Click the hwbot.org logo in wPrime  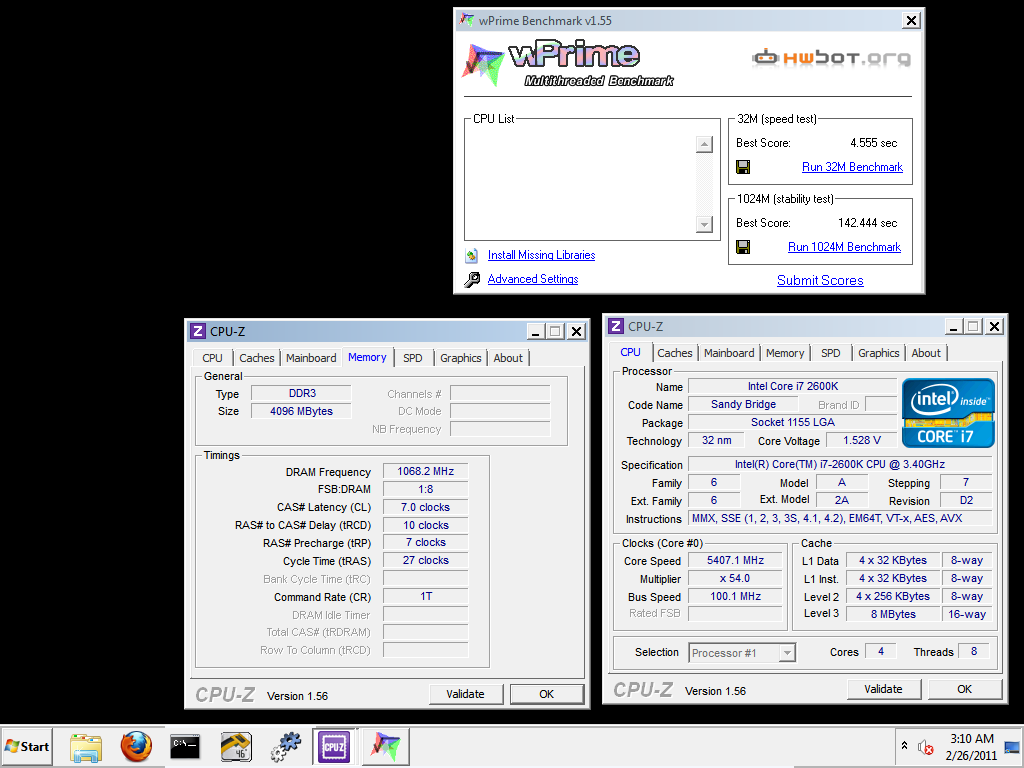point(831,58)
